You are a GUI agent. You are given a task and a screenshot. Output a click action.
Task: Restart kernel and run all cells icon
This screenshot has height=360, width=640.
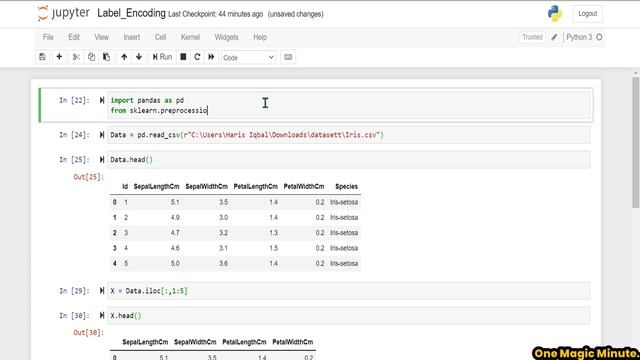[x=211, y=57]
